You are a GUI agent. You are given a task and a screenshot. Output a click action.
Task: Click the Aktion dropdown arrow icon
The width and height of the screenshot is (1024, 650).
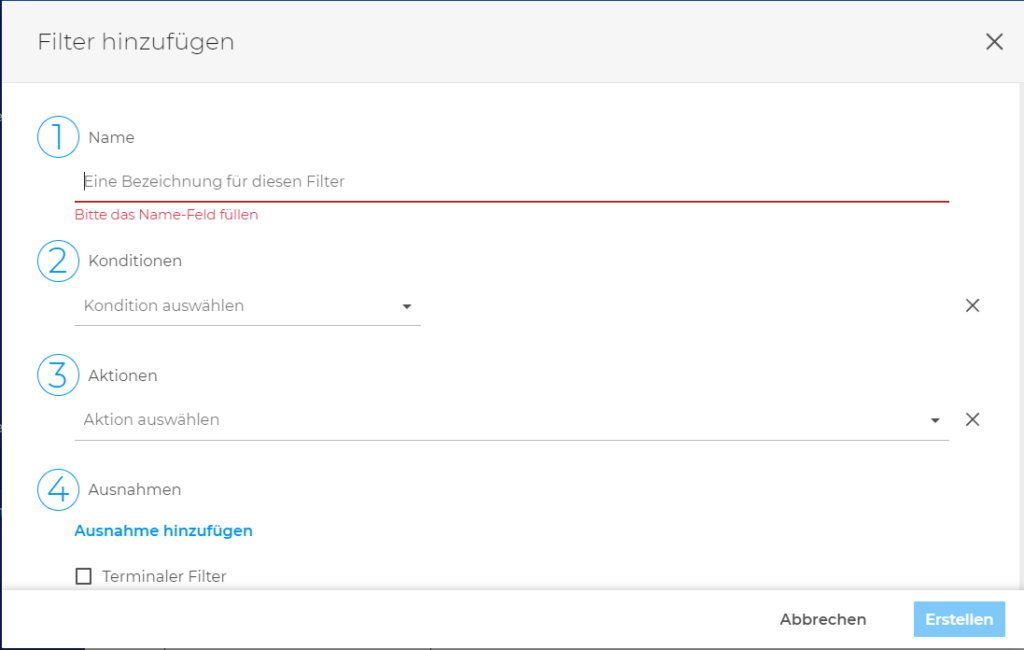[x=935, y=420]
